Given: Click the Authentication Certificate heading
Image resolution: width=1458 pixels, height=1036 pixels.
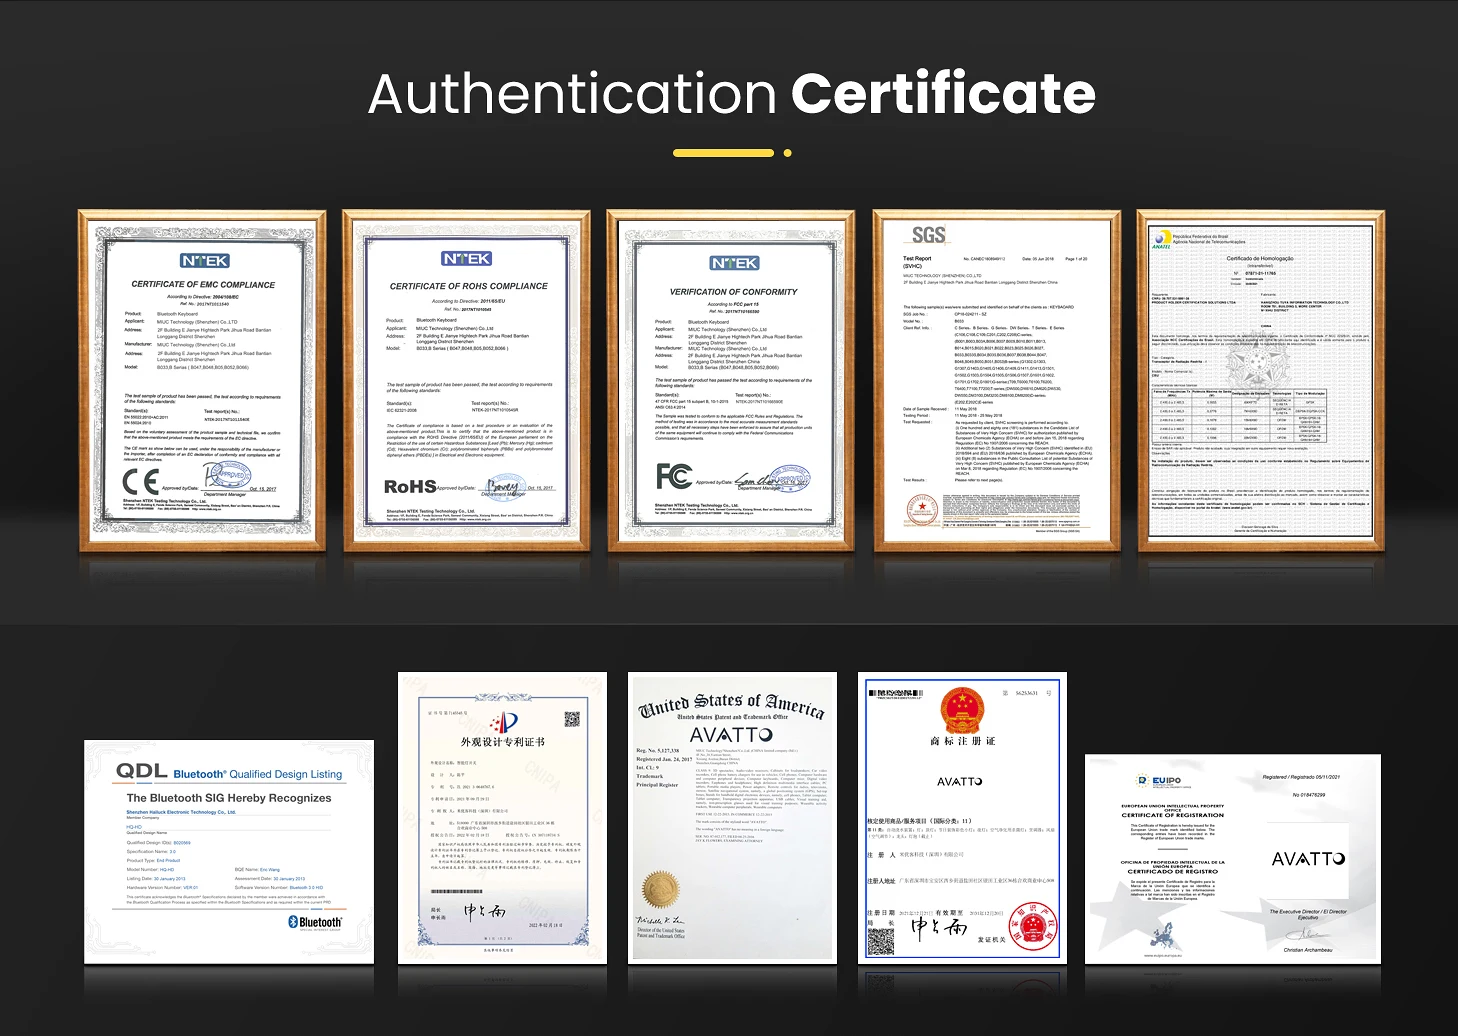Looking at the screenshot, I should (x=731, y=94).
